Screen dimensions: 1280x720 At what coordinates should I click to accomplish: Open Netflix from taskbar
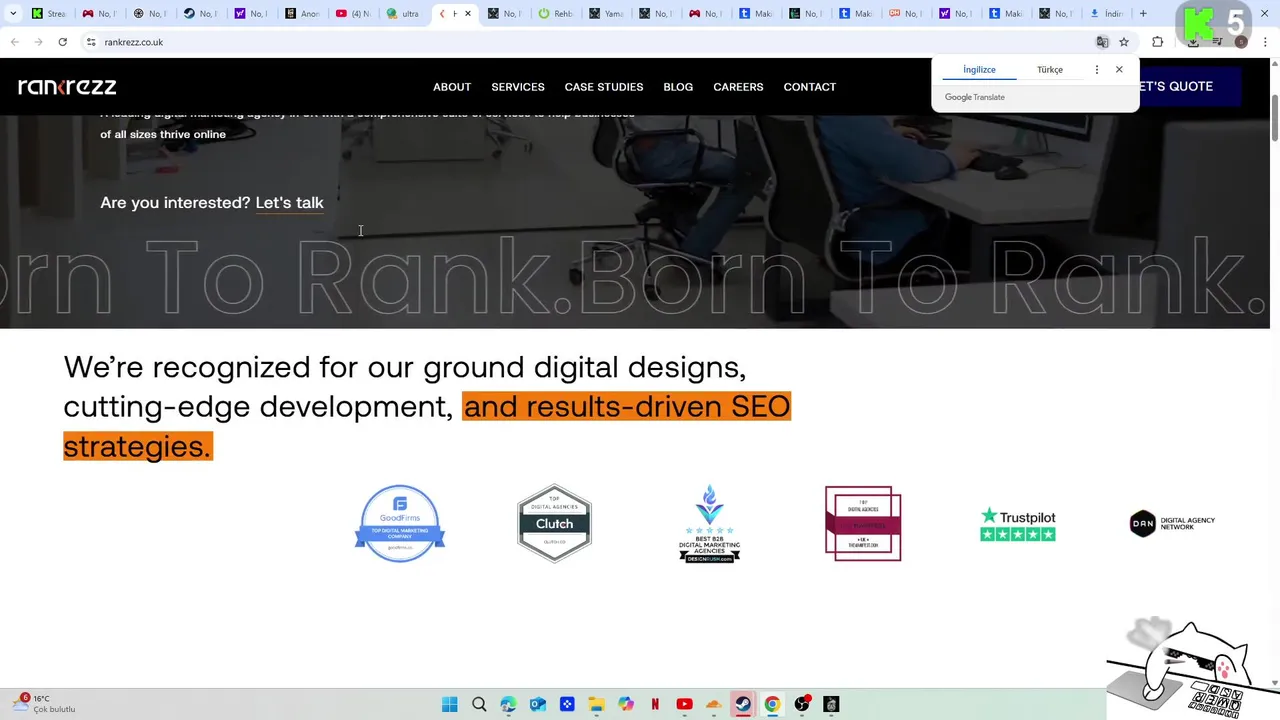point(655,704)
